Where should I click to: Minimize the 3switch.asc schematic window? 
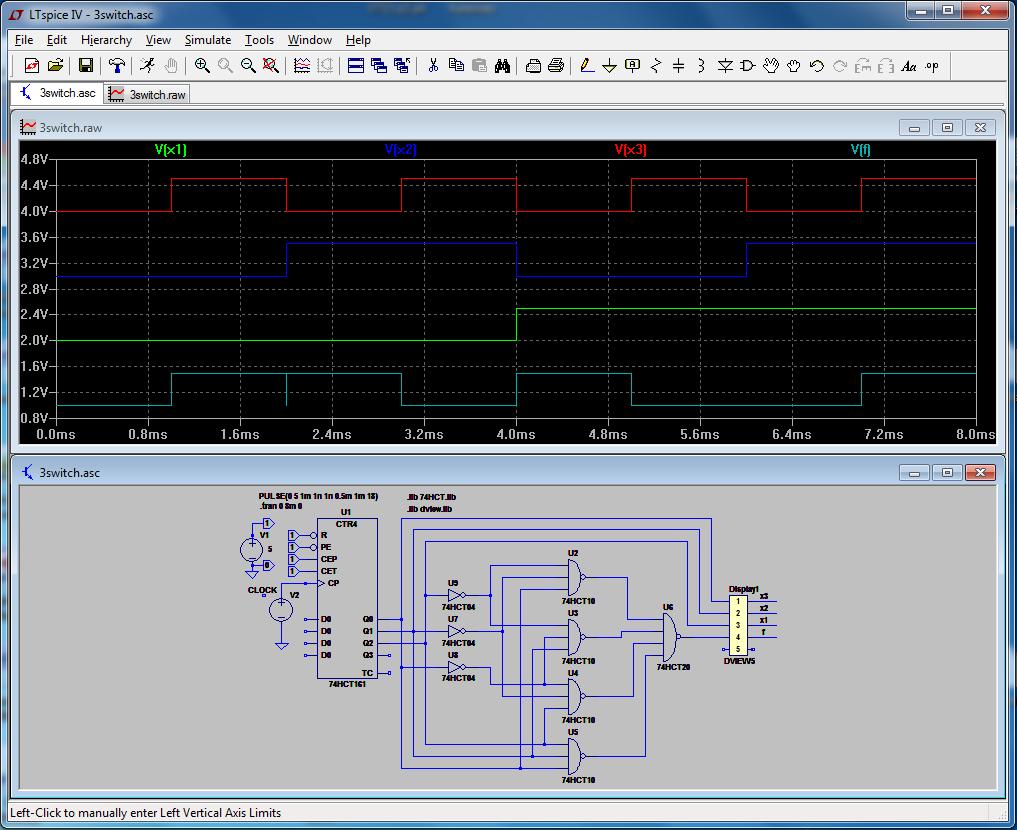[x=915, y=473]
